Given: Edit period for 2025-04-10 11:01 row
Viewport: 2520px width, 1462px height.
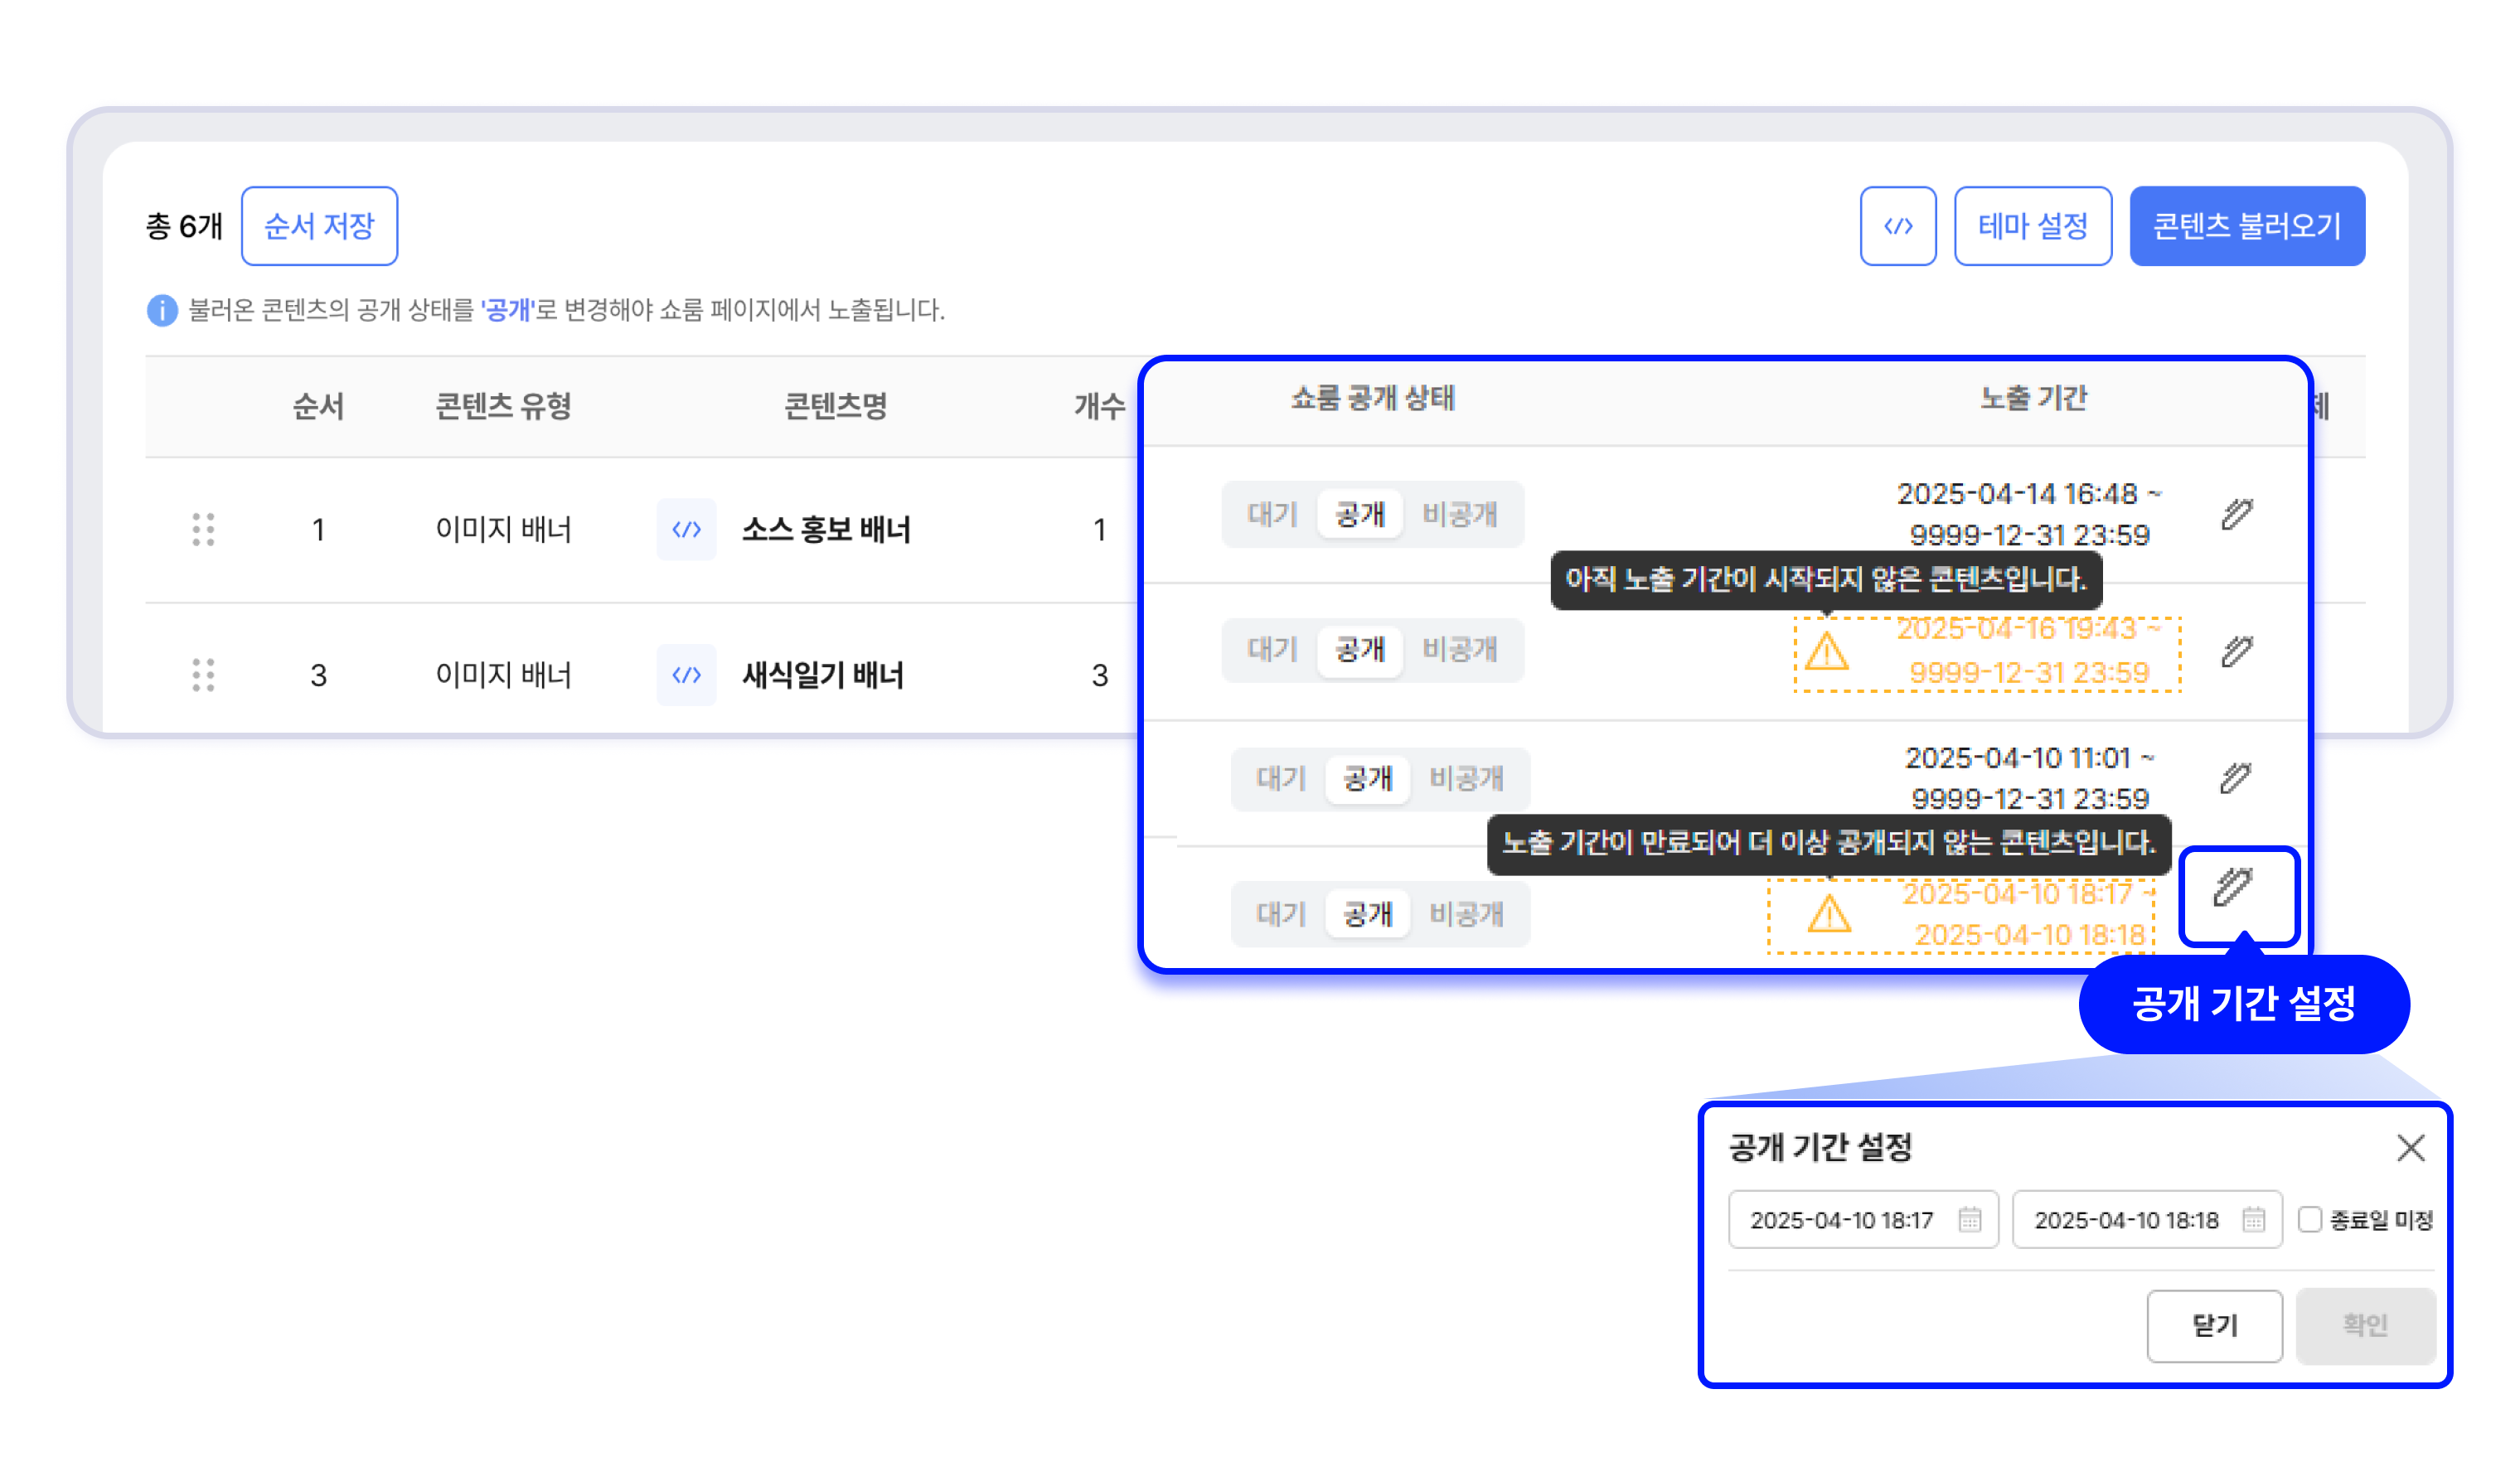Looking at the screenshot, I should coord(2234,778).
